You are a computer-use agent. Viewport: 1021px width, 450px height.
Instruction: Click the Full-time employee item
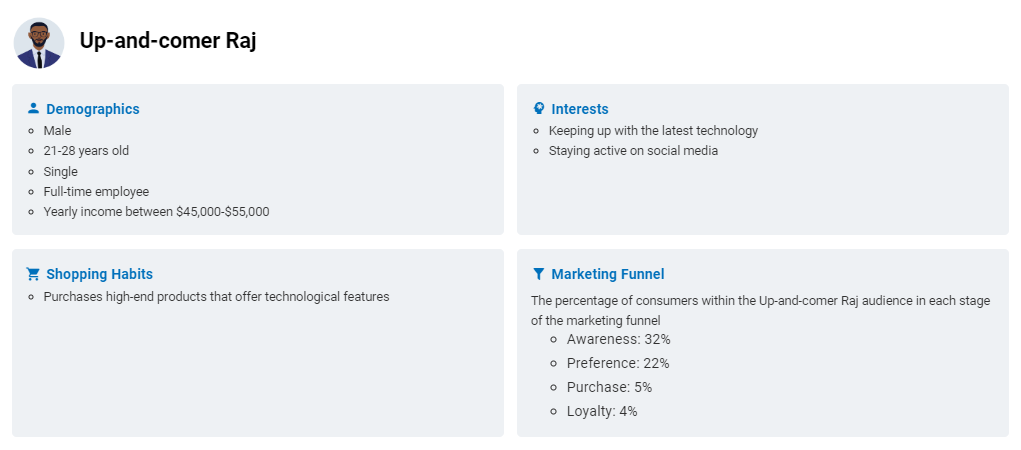(96, 191)
